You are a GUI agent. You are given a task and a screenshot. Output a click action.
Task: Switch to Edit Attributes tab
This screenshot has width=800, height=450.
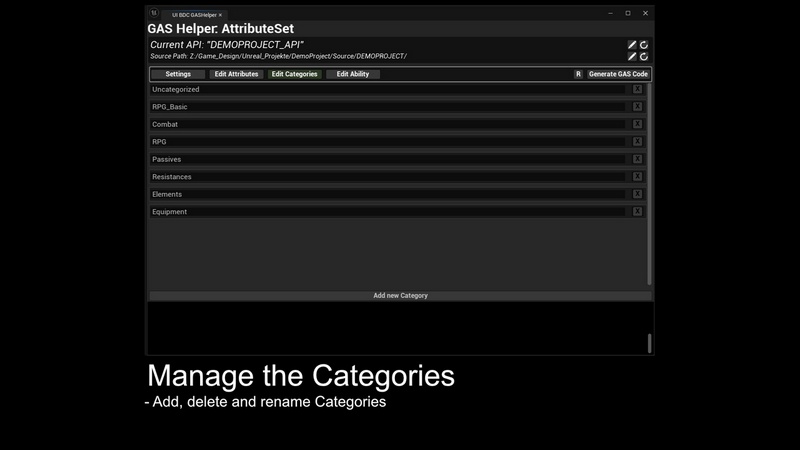click(236, 74)
